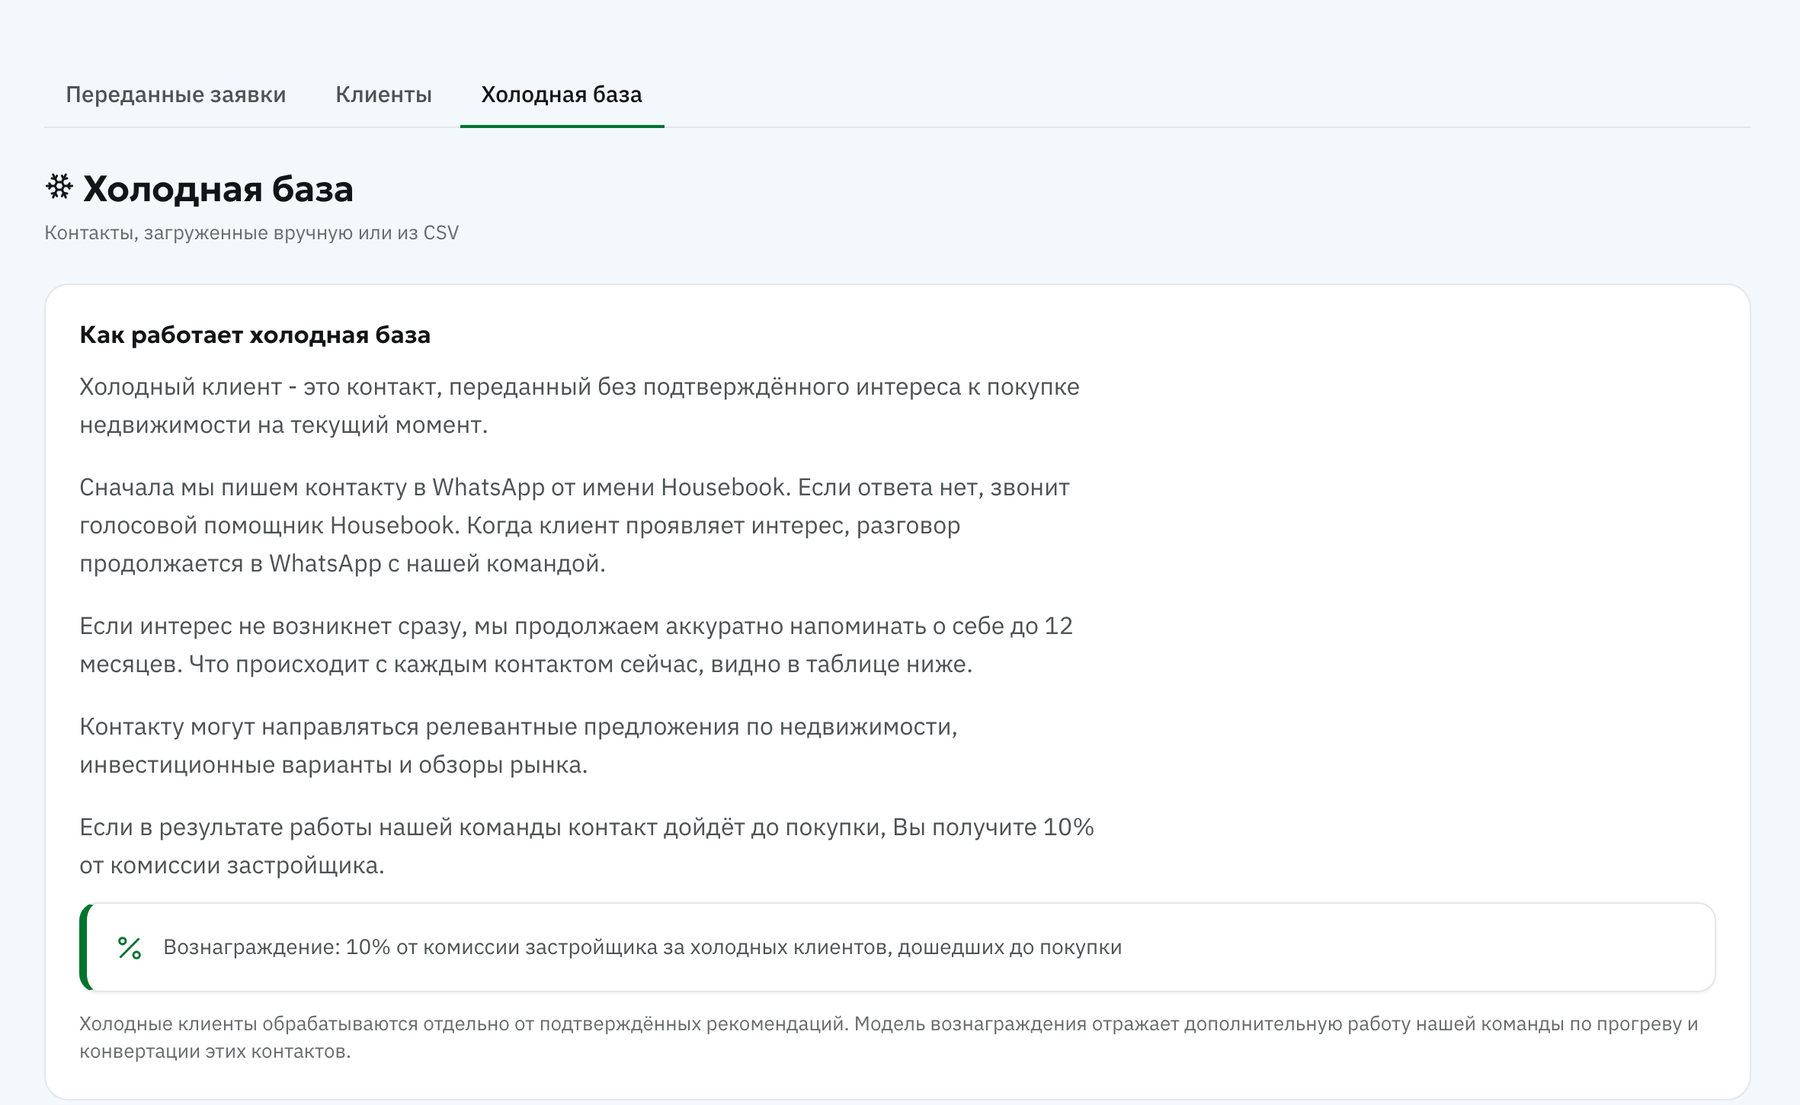Click the Холодная база page heading
1800x1105 pixels.
218,189
